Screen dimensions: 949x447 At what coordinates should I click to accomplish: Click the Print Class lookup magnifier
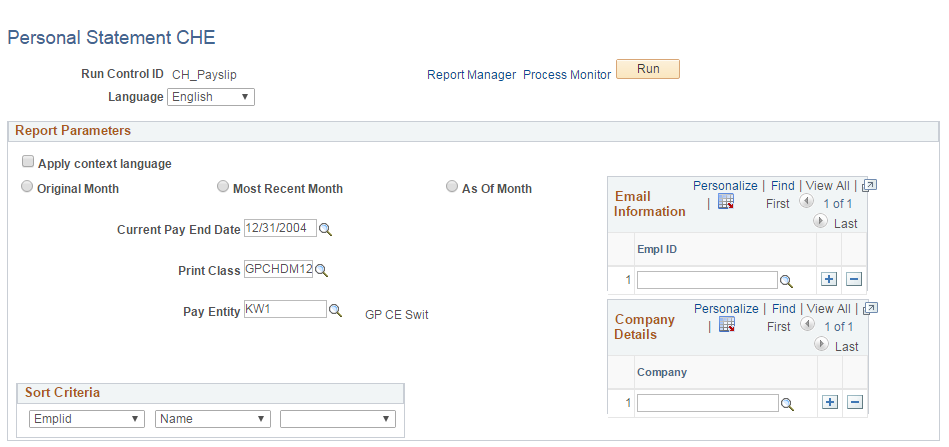click(321, 270)
